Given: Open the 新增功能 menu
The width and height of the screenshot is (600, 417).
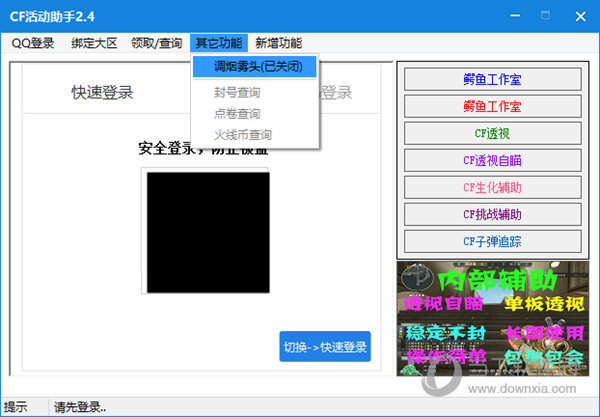Looking at the screenshot, I should tap(279, 43).
